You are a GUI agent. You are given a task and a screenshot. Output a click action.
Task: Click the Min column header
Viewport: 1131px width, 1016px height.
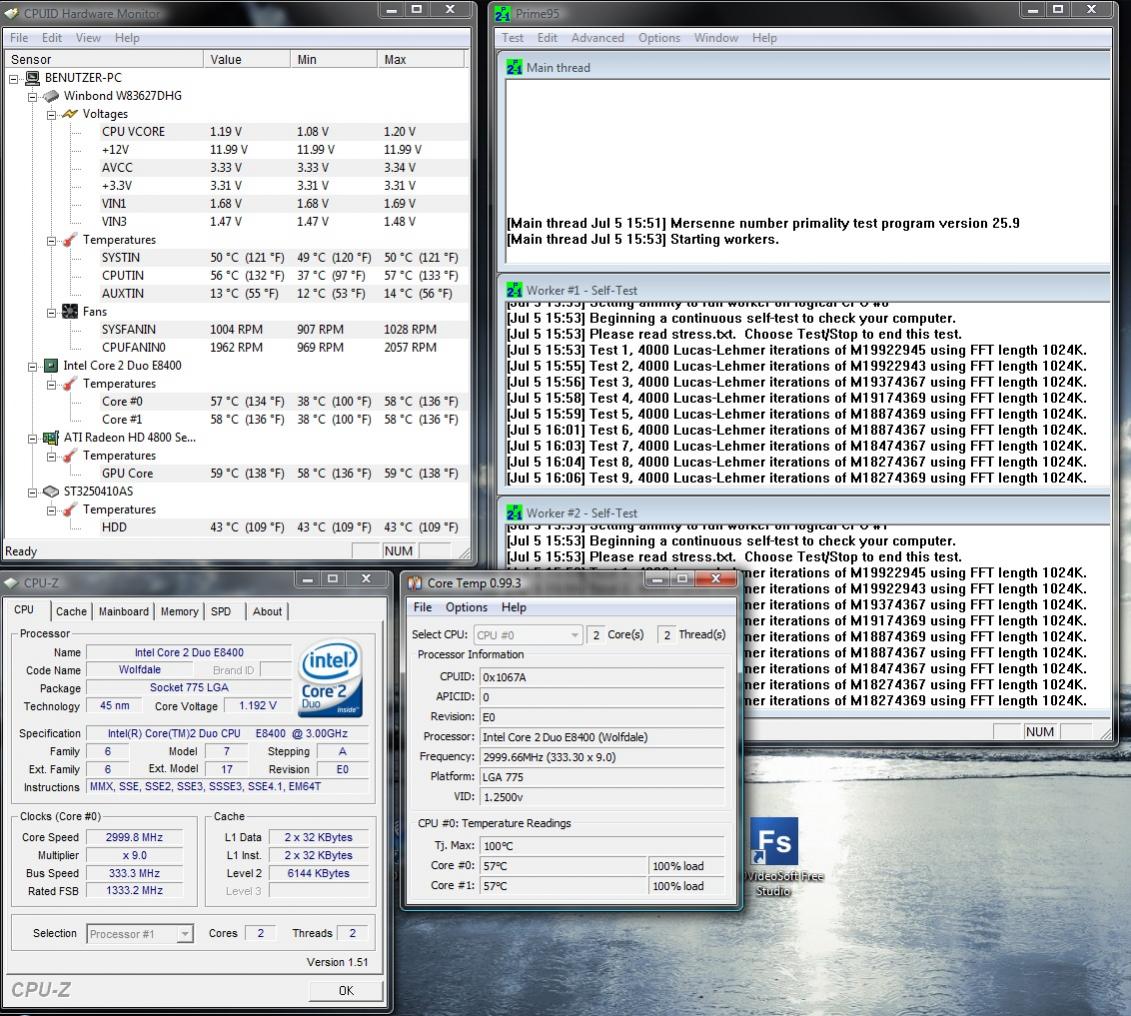click(x=333, y=59)
